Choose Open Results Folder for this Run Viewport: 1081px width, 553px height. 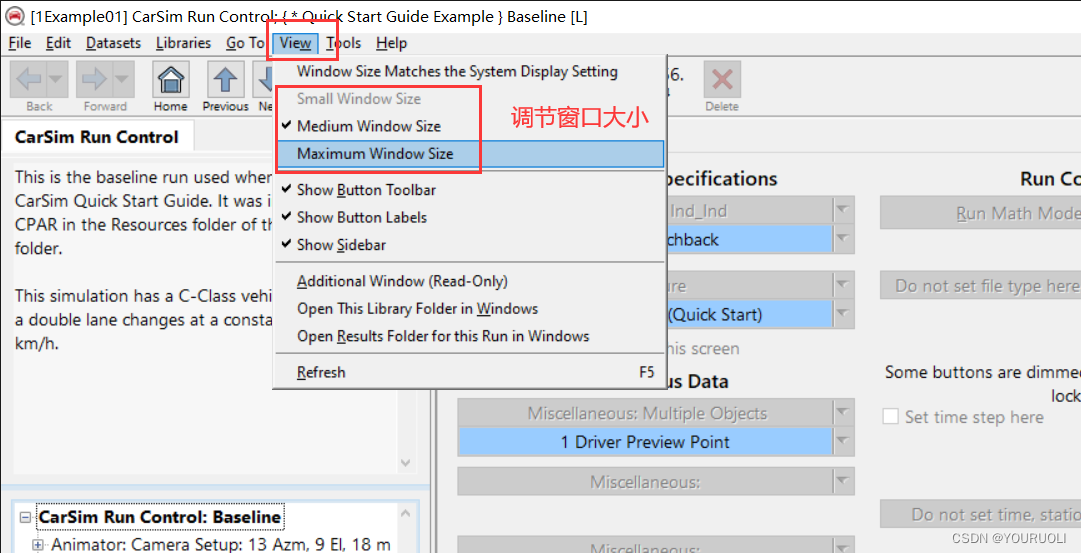(469, 336)
